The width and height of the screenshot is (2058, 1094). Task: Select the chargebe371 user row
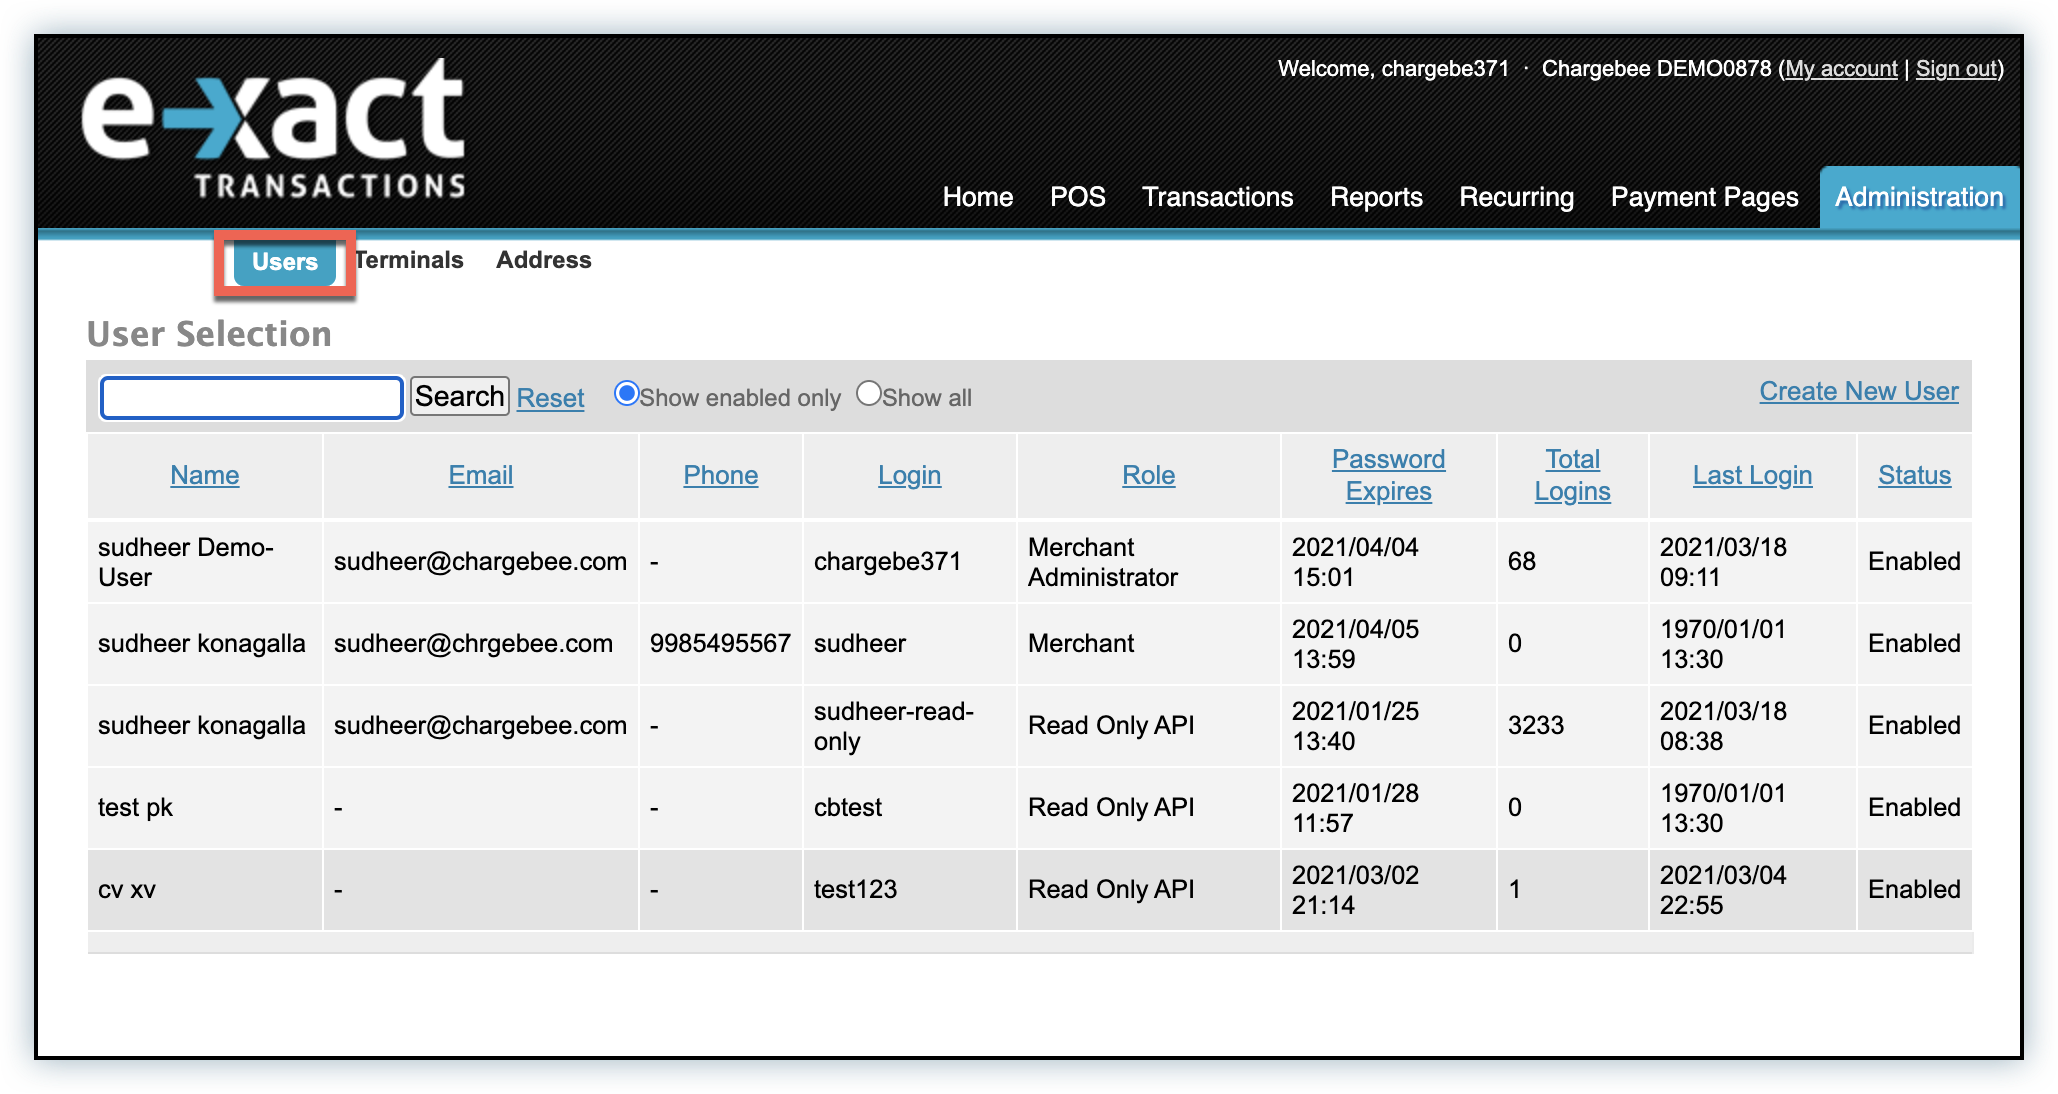click(887, 562)
